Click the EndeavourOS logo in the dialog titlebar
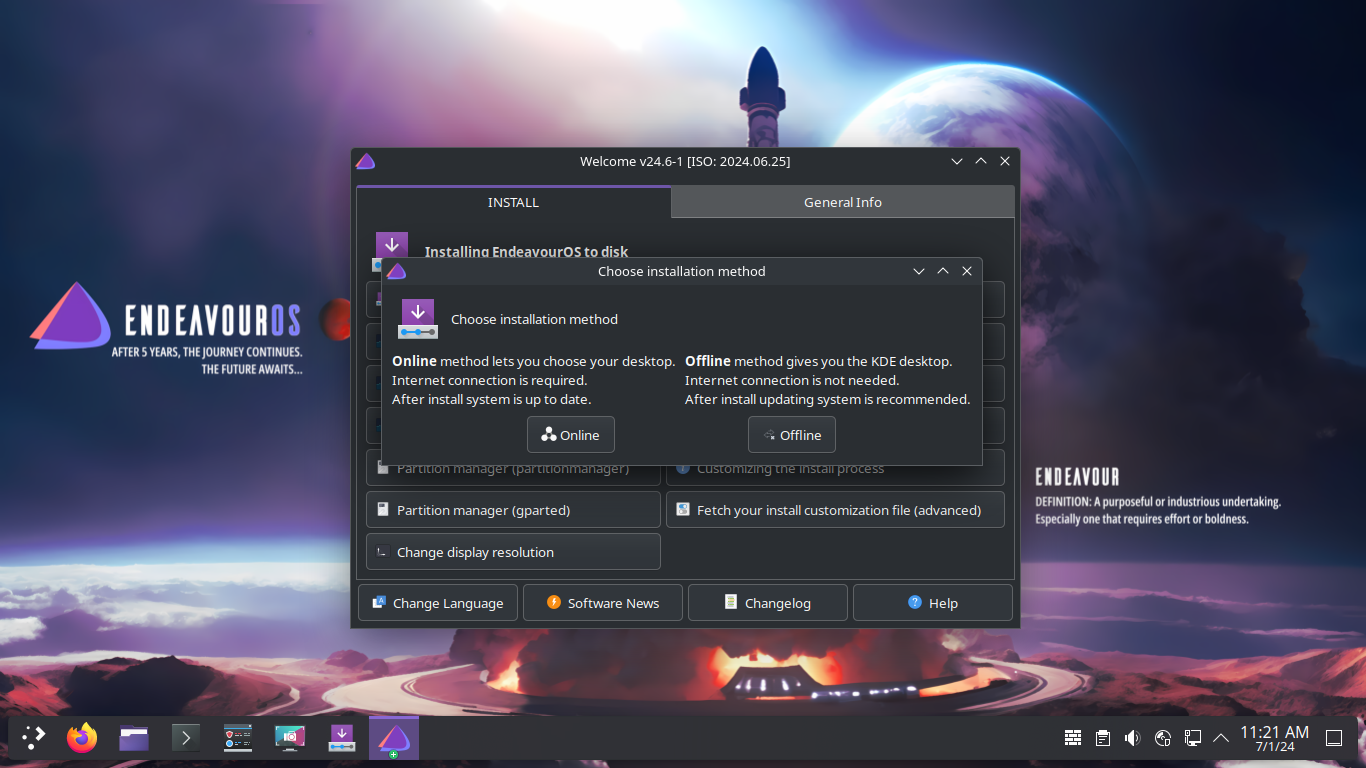This screenshot has width=1366, height=768. coord(396,271)
